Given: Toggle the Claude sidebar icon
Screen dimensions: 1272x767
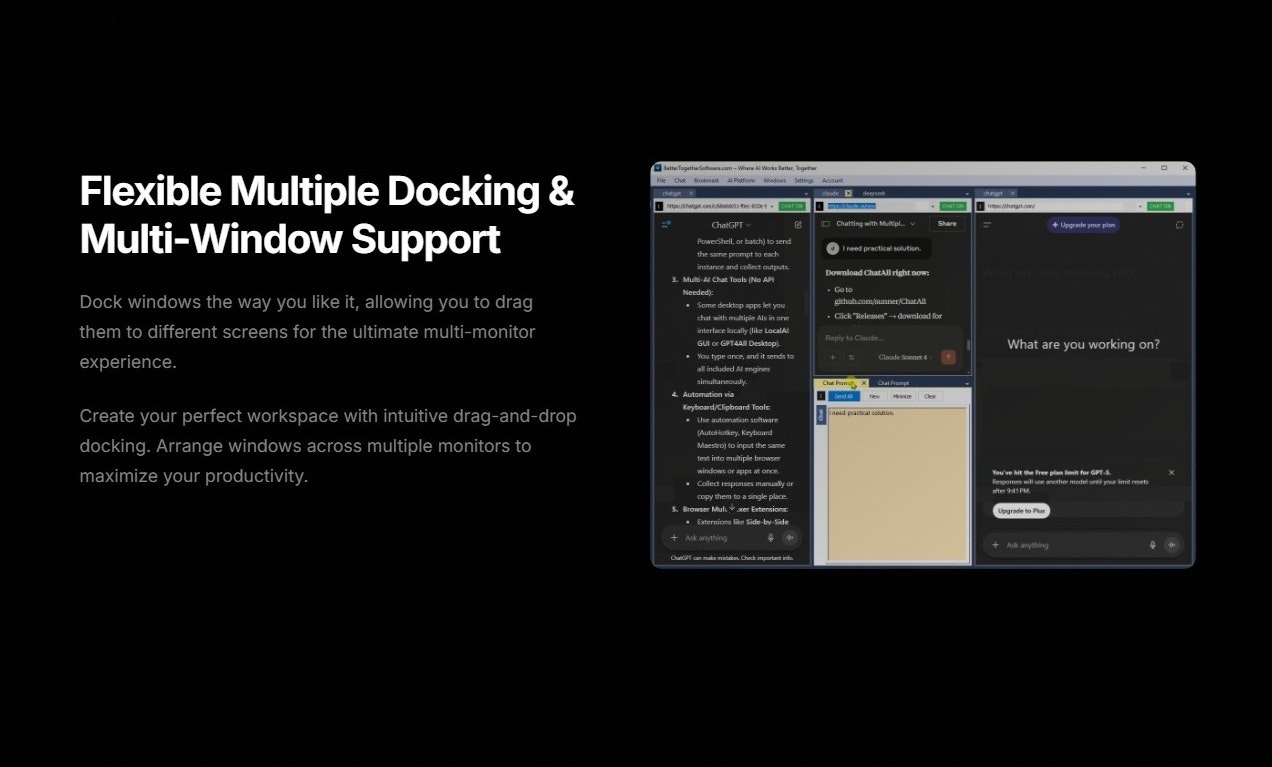Looking at the screenshot, I should tap(826, 224).
